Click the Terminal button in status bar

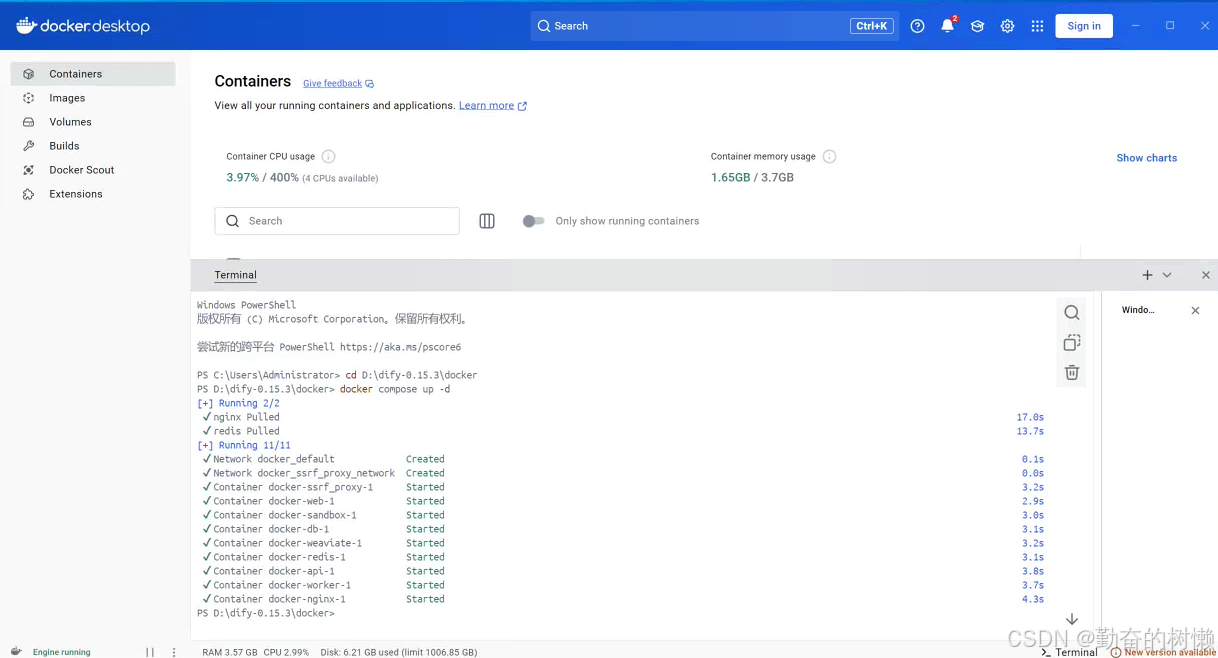coord(1069,652)
